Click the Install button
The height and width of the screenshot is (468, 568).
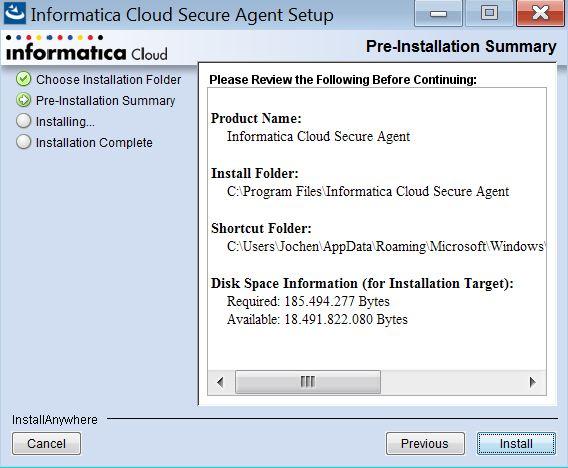pos(516,443)
